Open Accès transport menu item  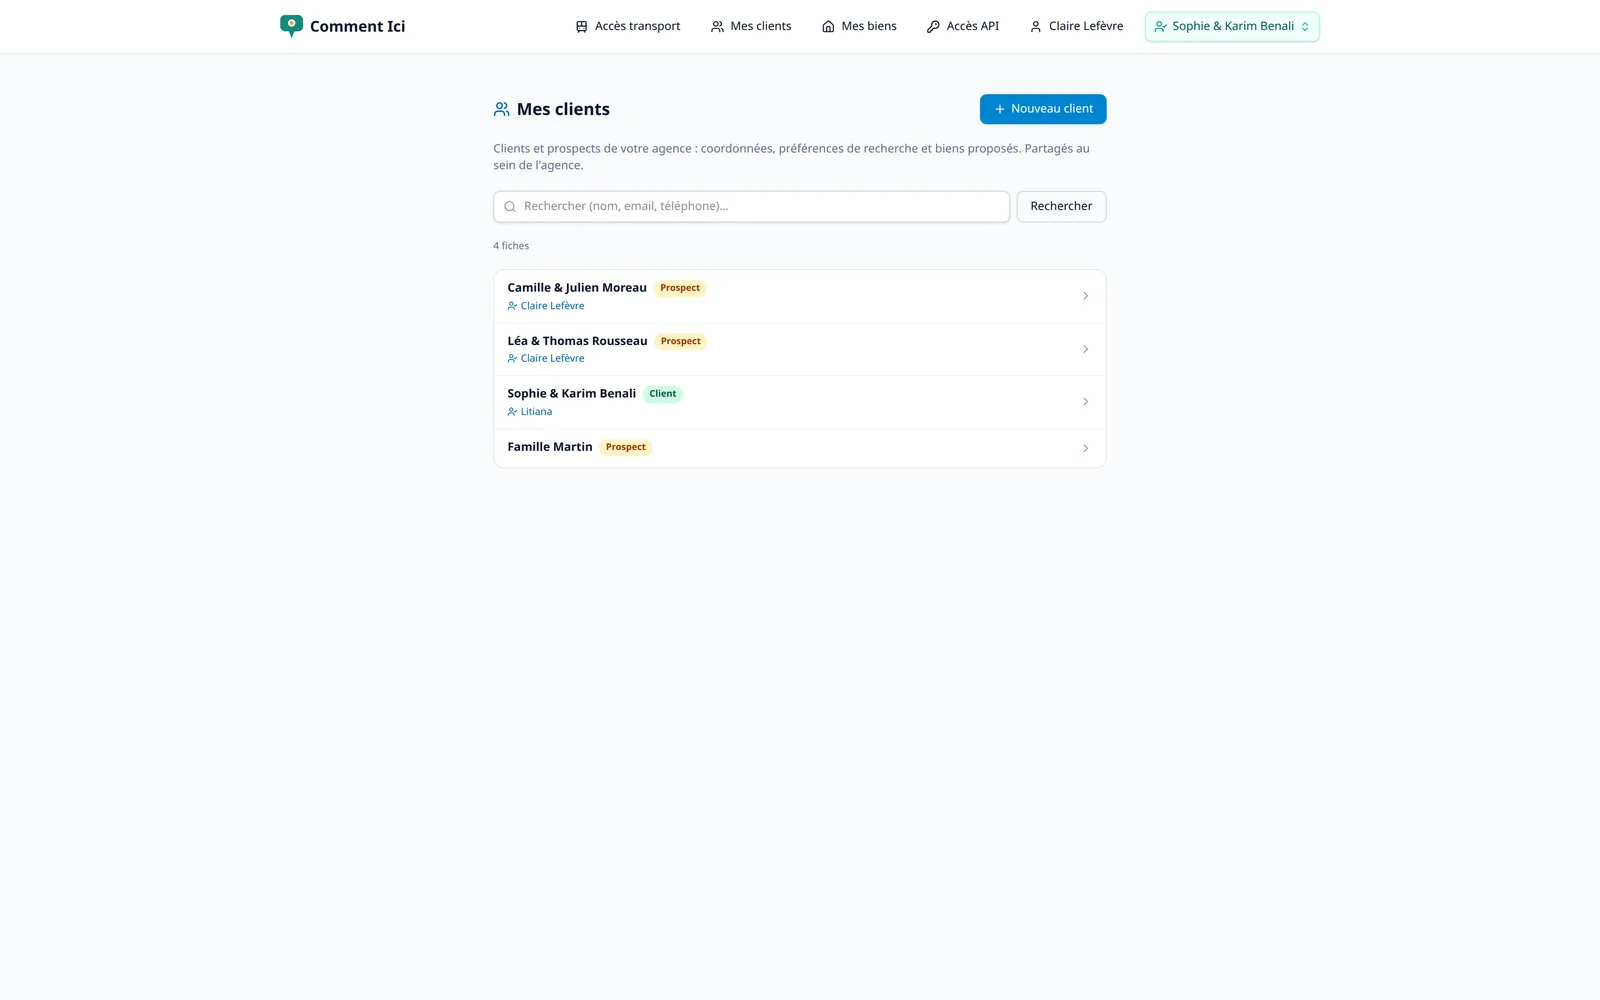[628, 26]
